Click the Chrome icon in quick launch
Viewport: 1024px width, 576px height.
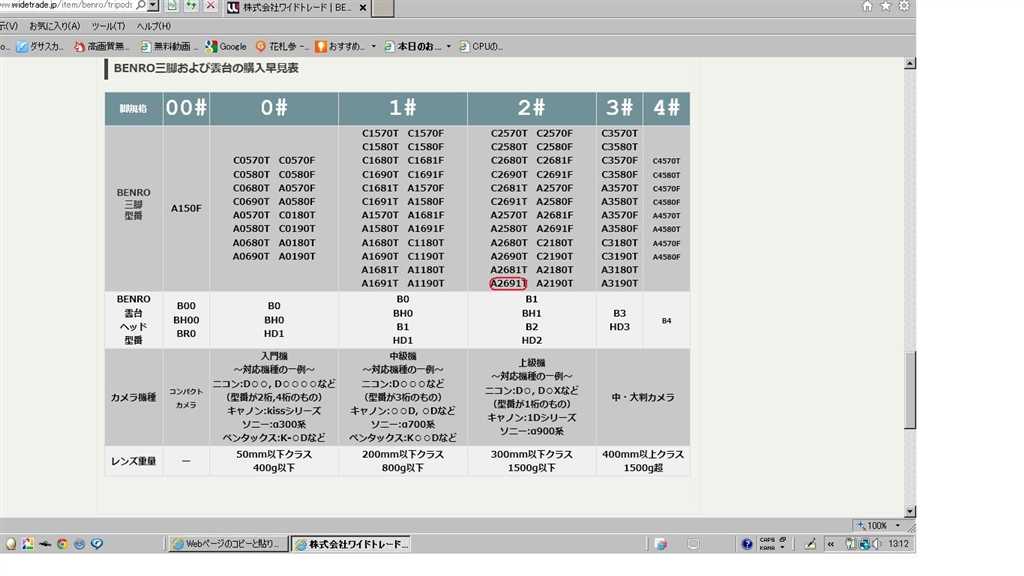(62, 543)
